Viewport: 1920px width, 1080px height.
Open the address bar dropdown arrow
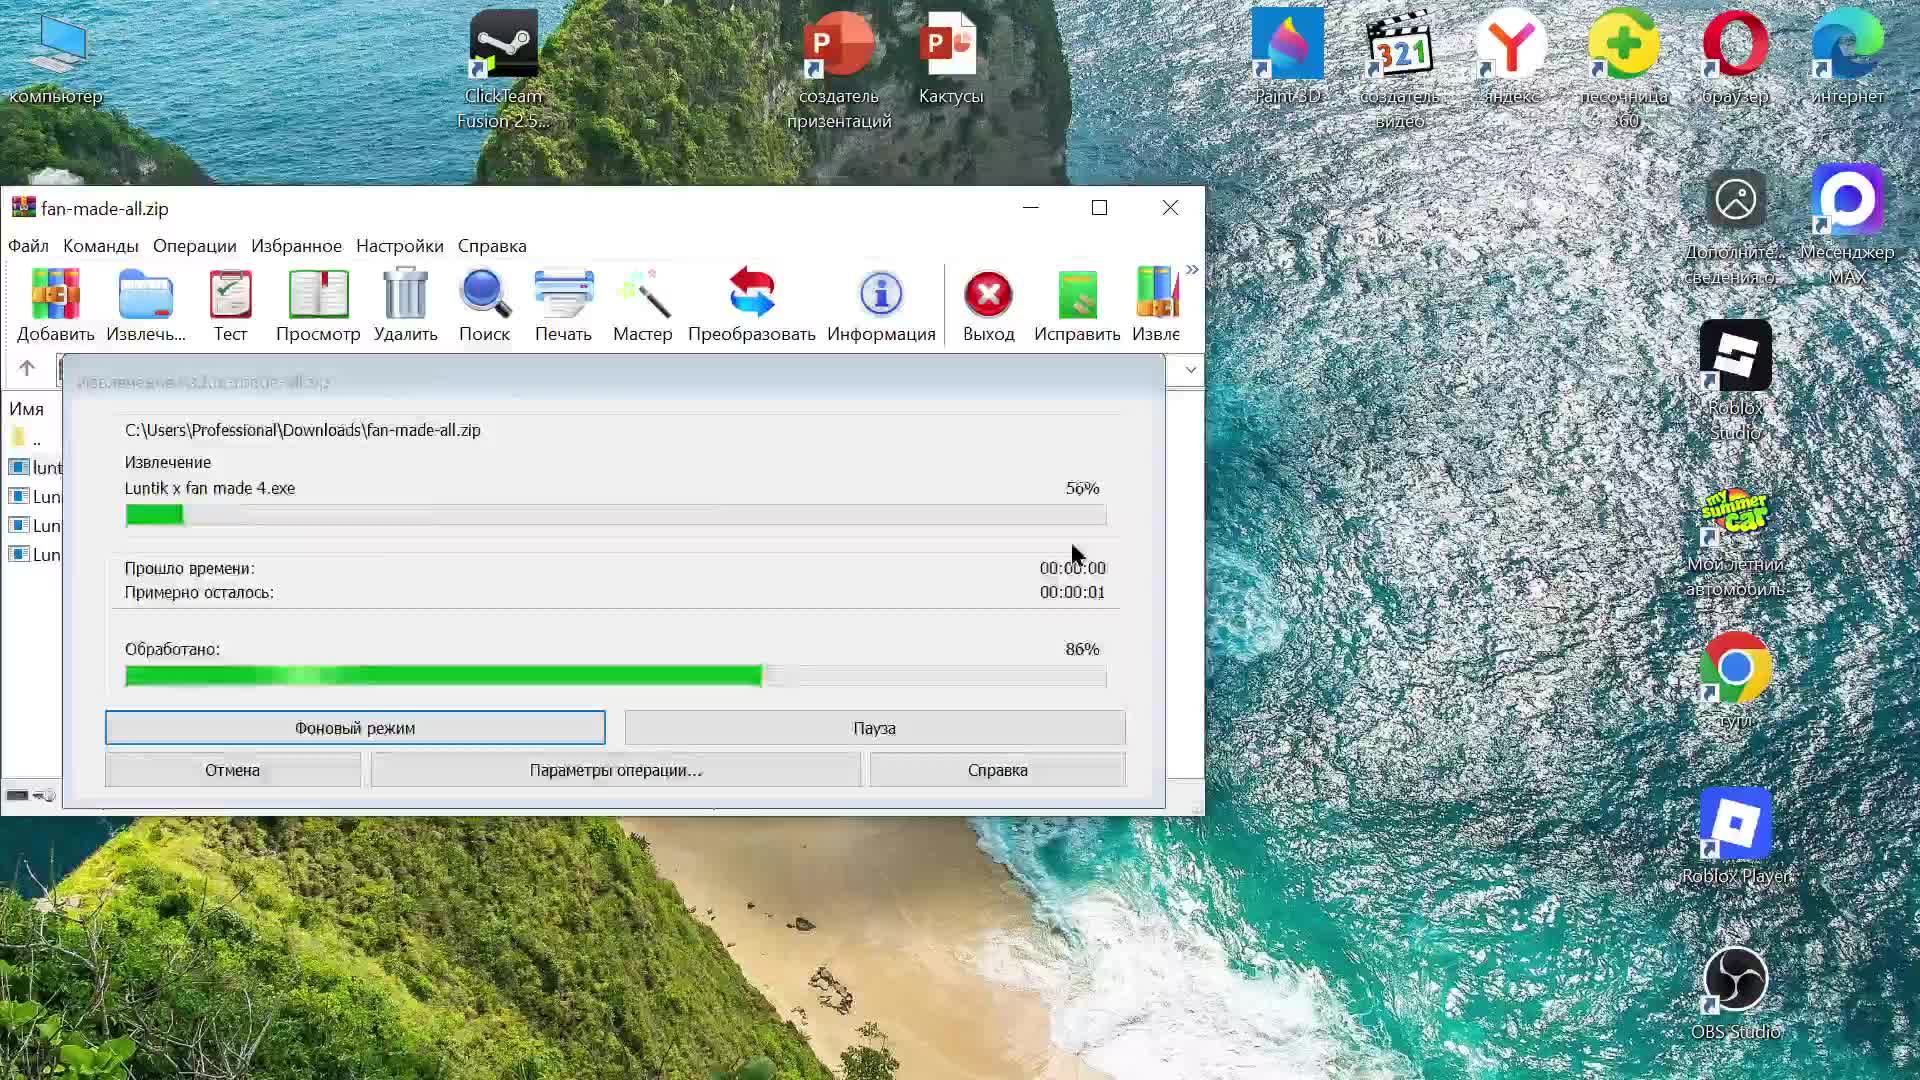1190,370
